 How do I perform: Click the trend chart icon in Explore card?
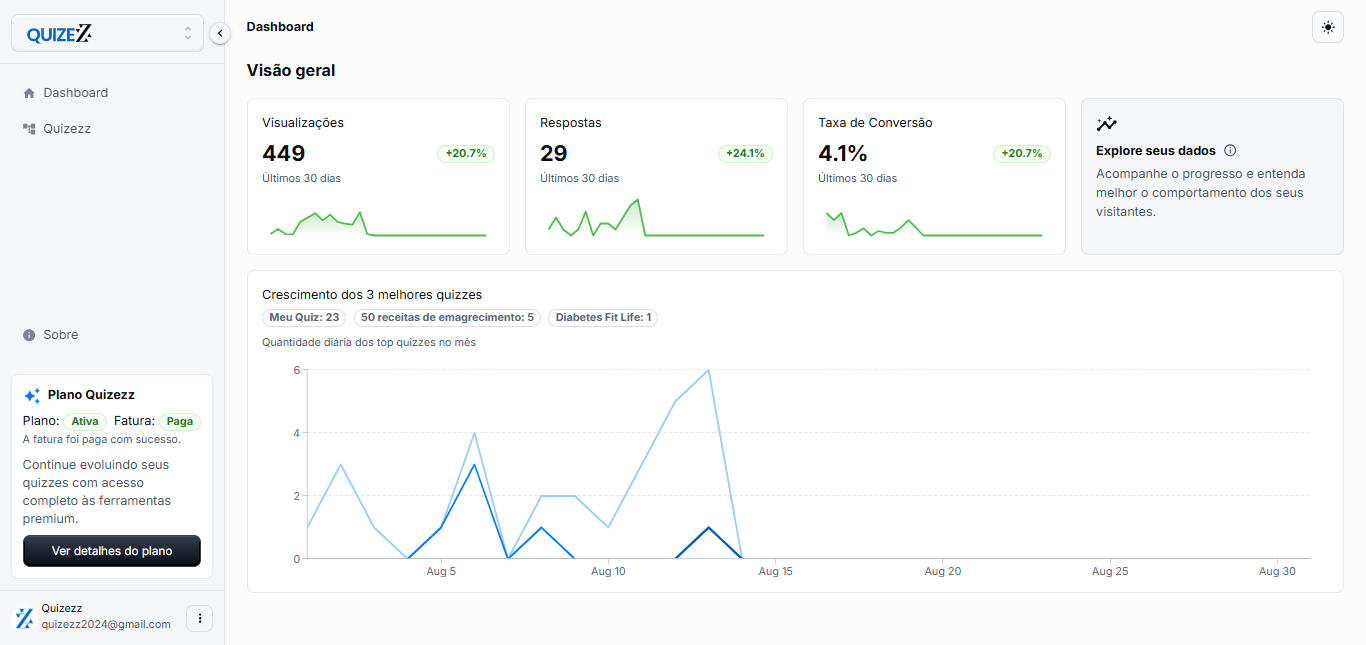(1106, 124)
